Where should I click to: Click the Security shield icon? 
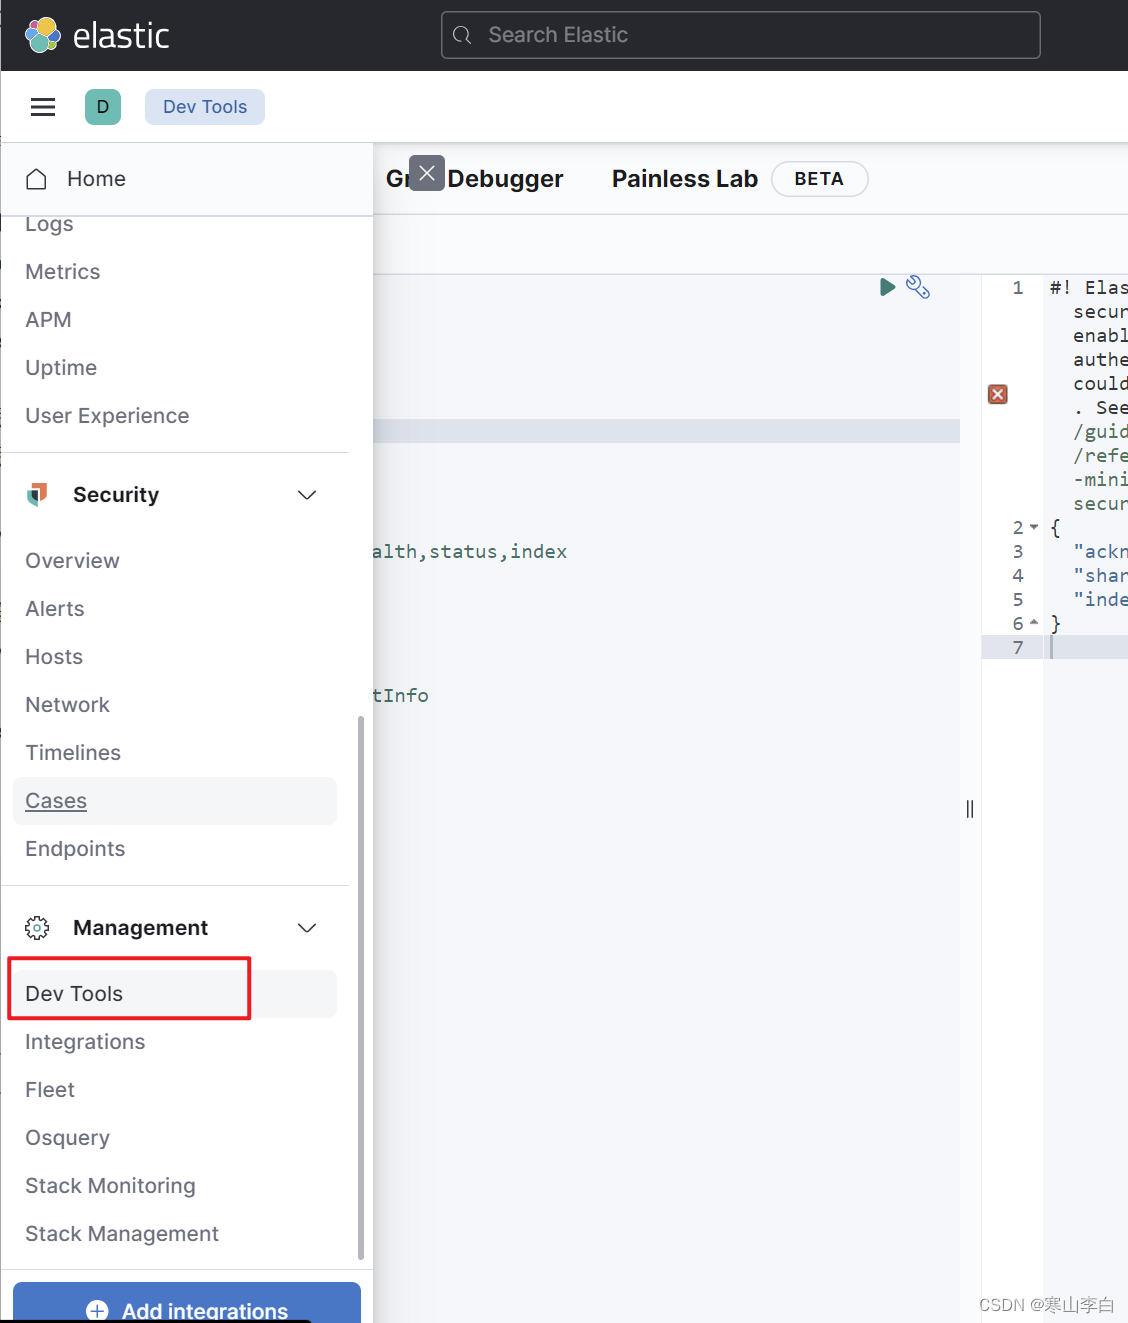(37, 494)
